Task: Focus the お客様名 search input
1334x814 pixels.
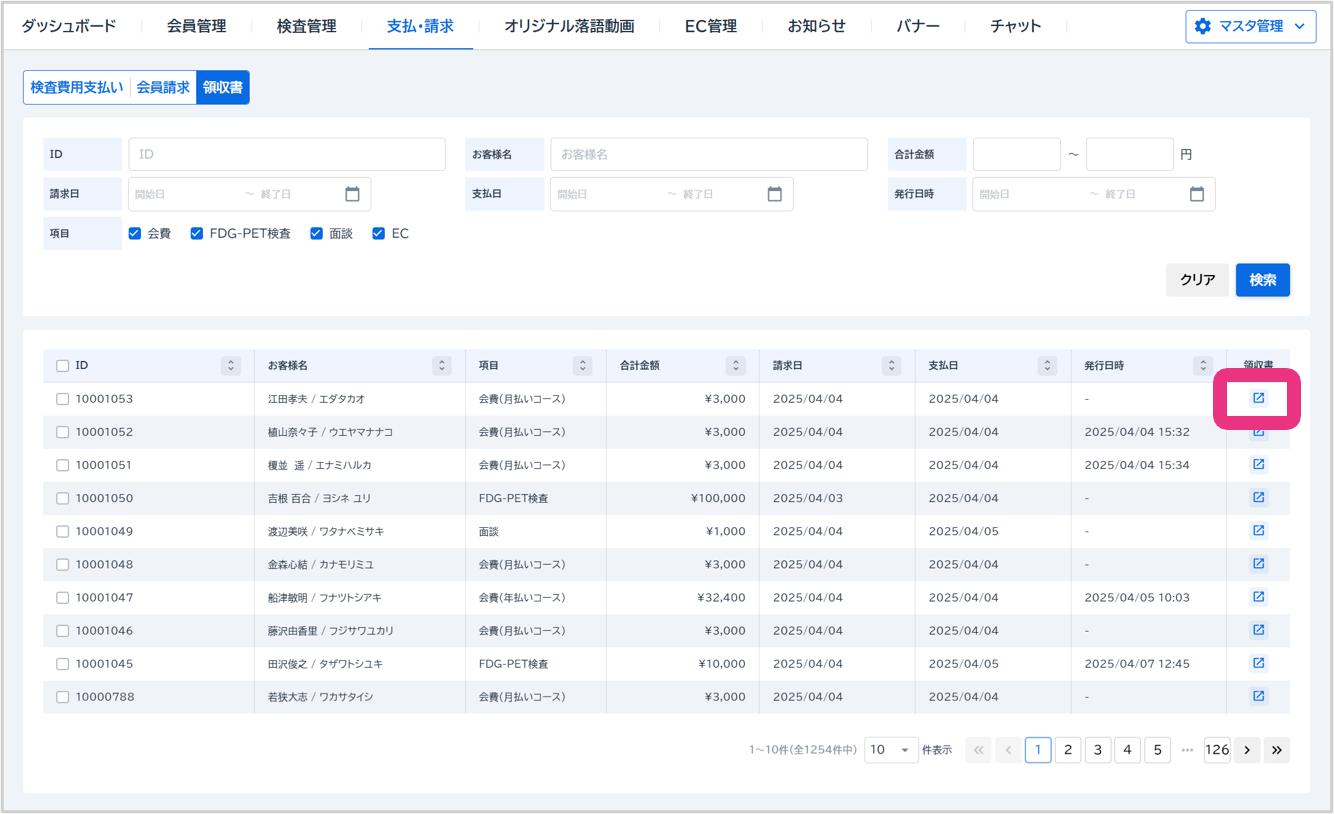Action: pos(708,154)
